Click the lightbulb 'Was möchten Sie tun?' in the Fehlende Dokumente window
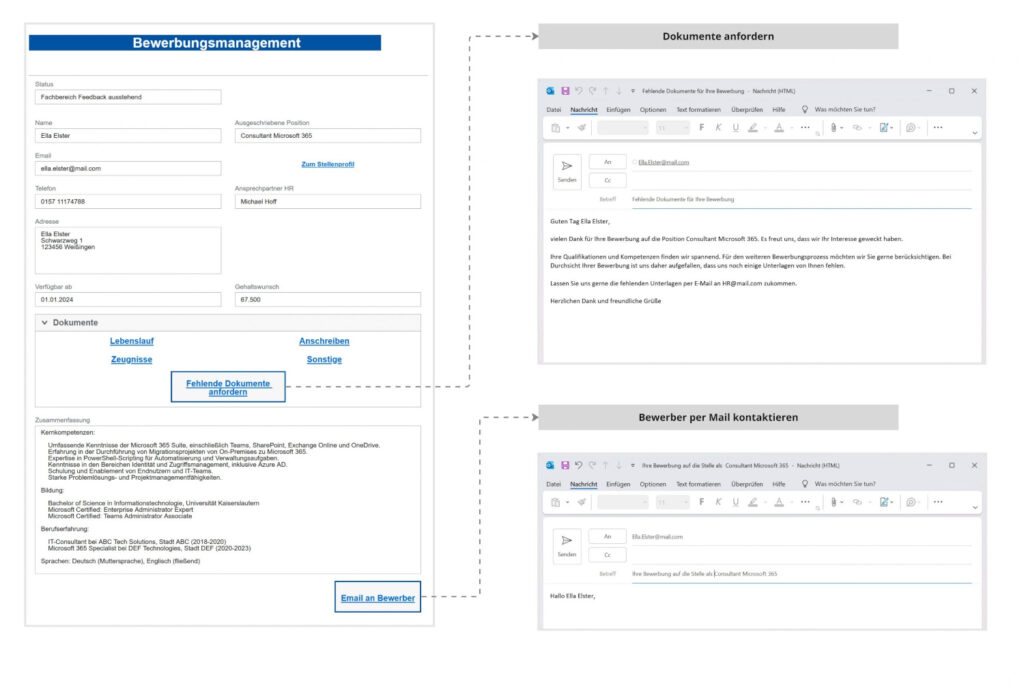Screen dimensions: 1024x694 [805, 109]
